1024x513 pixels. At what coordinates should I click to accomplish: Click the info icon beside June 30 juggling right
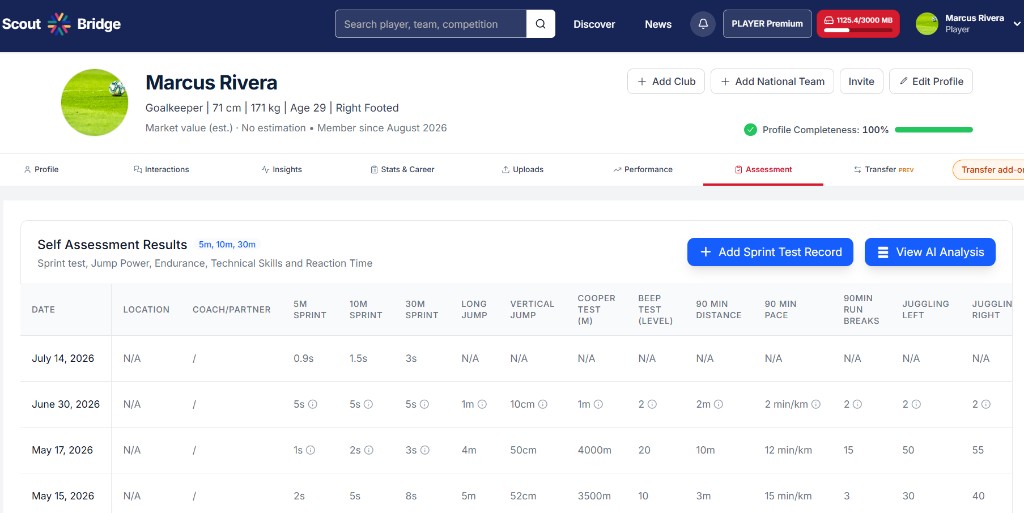[x=985, y=404]
